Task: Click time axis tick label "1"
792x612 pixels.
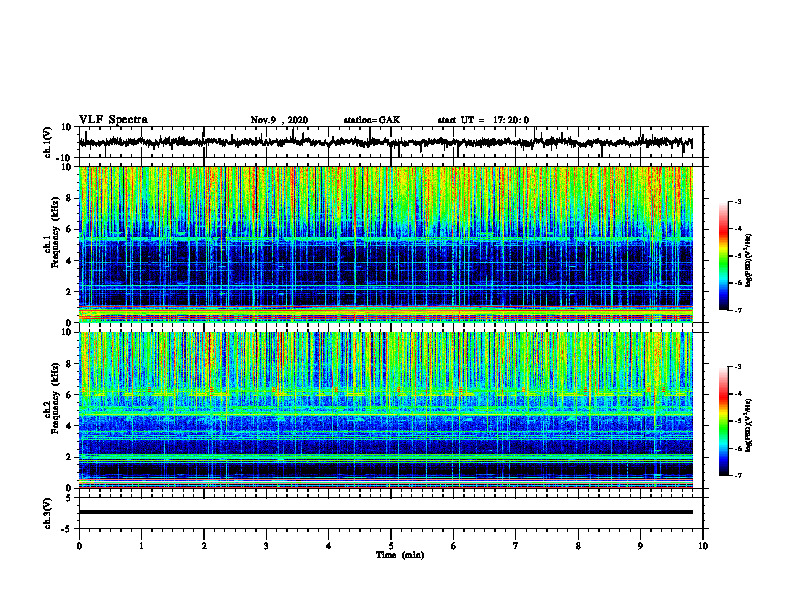Action: click(x=141, y=546)
